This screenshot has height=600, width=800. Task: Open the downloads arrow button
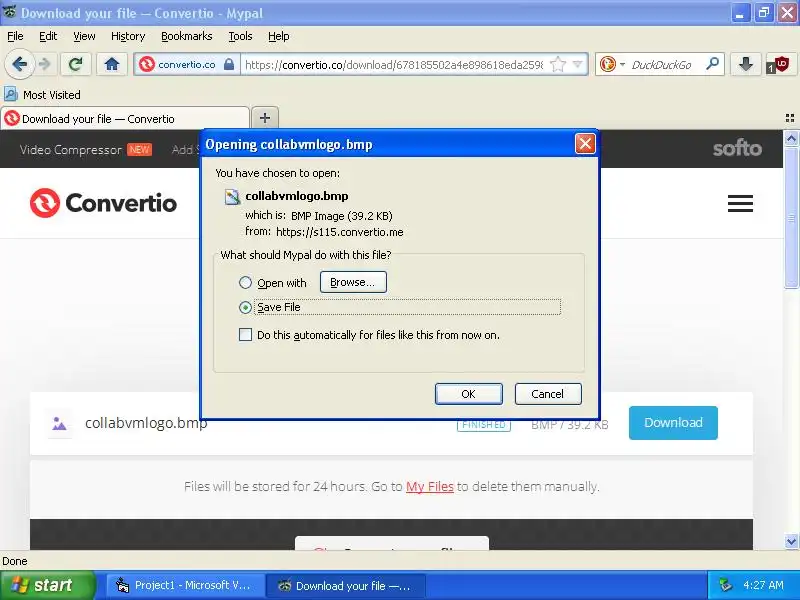pos(746,64)
